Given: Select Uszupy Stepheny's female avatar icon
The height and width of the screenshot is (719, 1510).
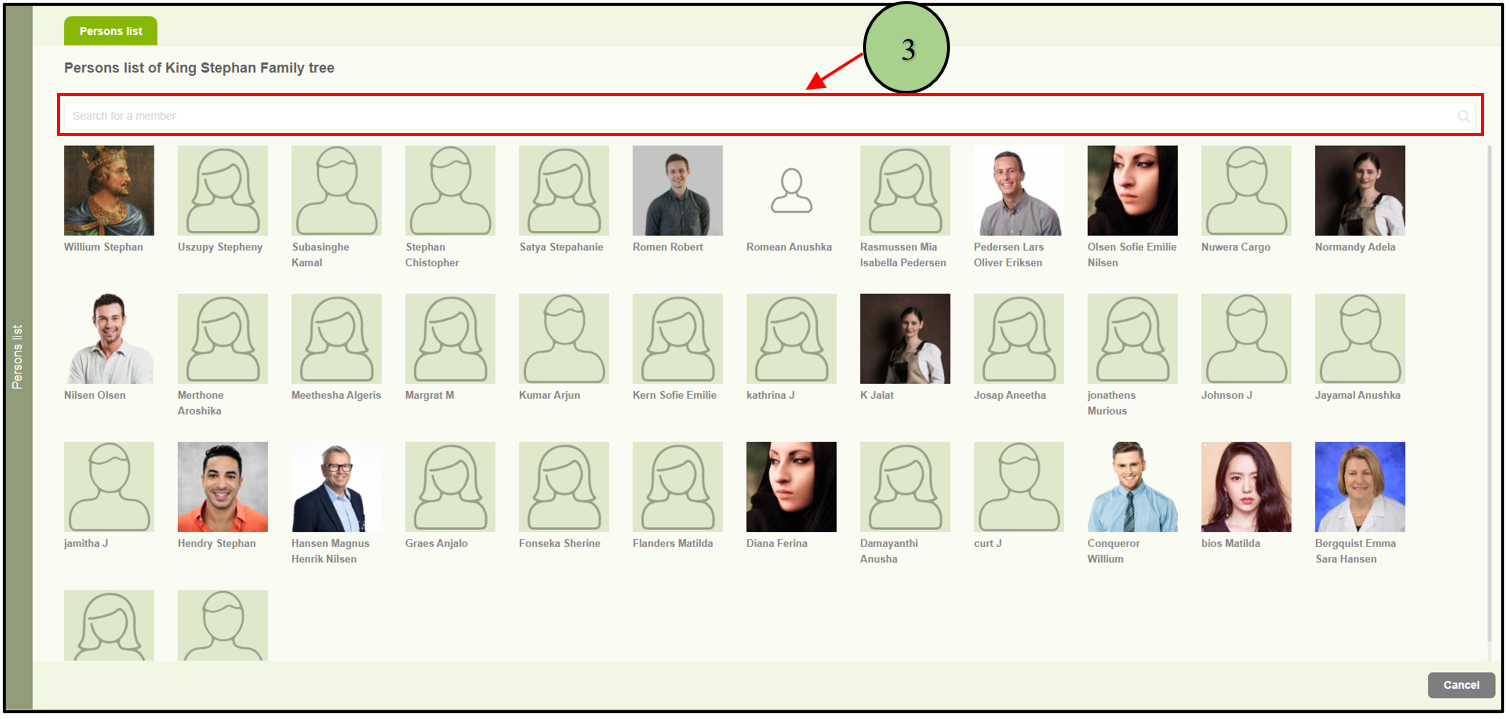Looking at the screenshot, I should click(223, 191).
